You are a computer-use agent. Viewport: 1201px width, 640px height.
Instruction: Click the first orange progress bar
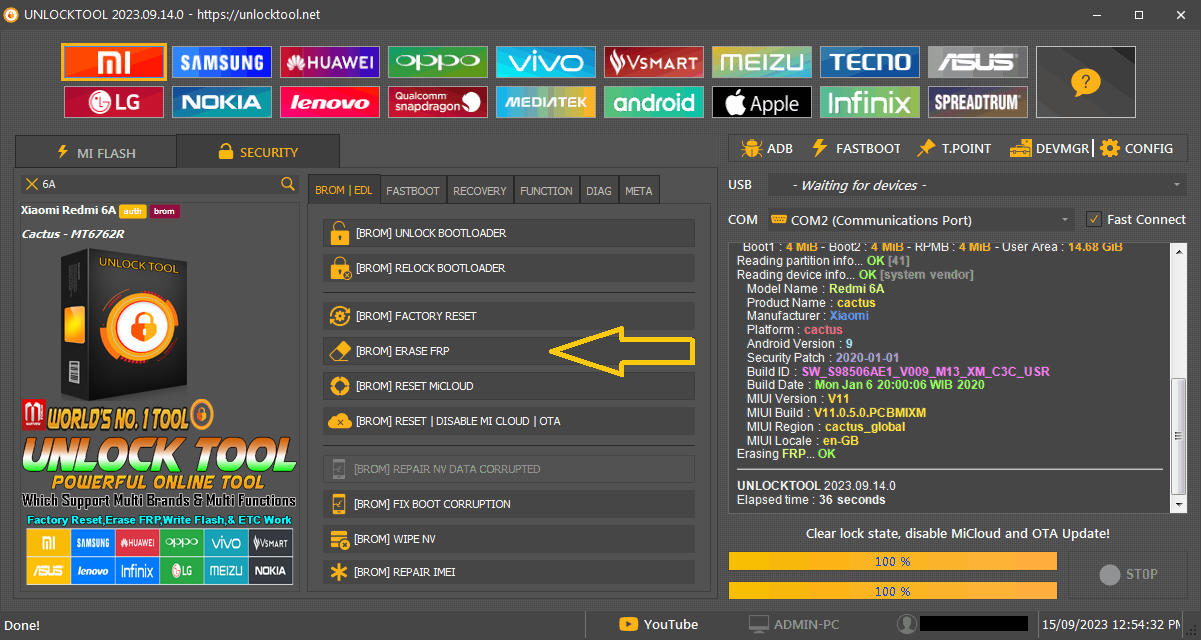click(892, 561)
